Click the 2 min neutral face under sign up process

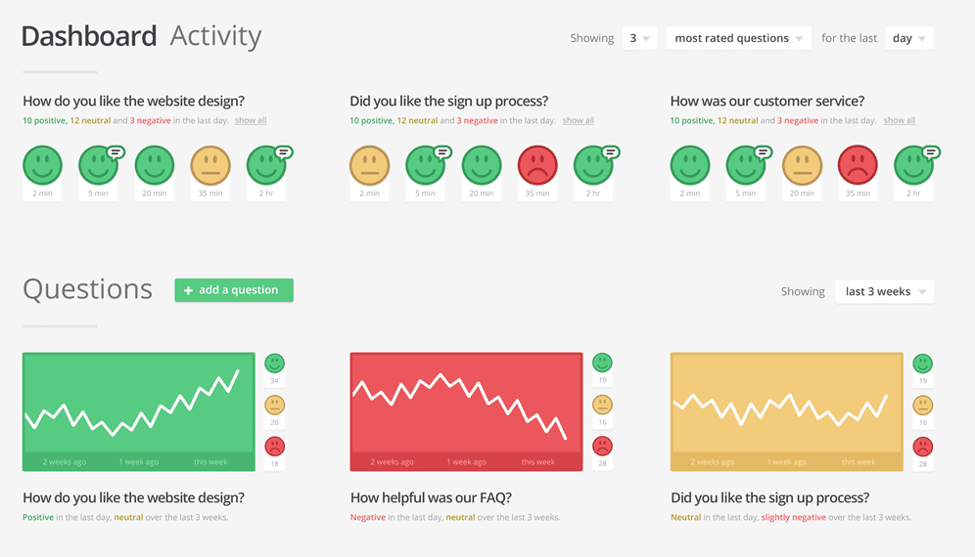click(369, 165)
